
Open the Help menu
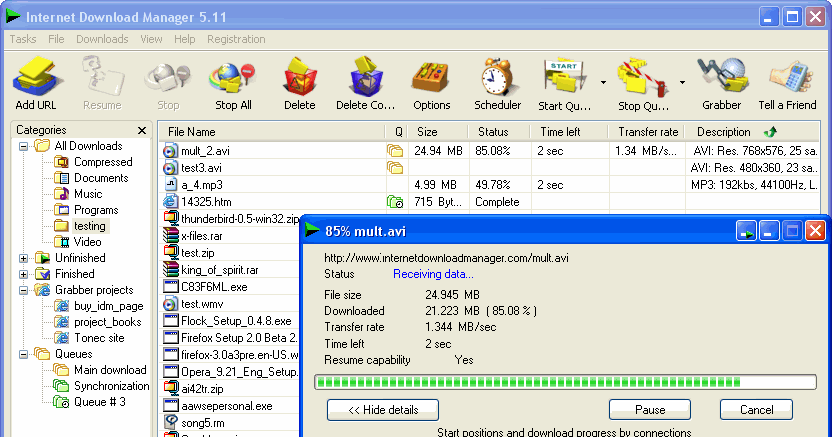point(185,39)
